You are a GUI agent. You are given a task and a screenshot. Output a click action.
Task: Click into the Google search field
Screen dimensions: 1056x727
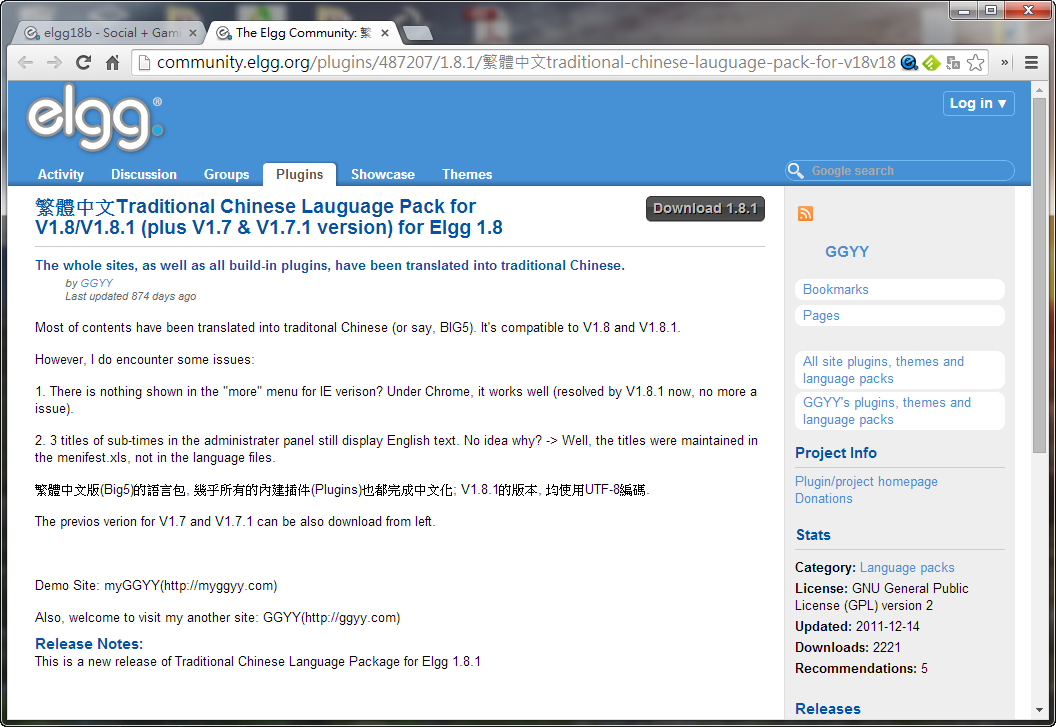(x=905, y=171)
